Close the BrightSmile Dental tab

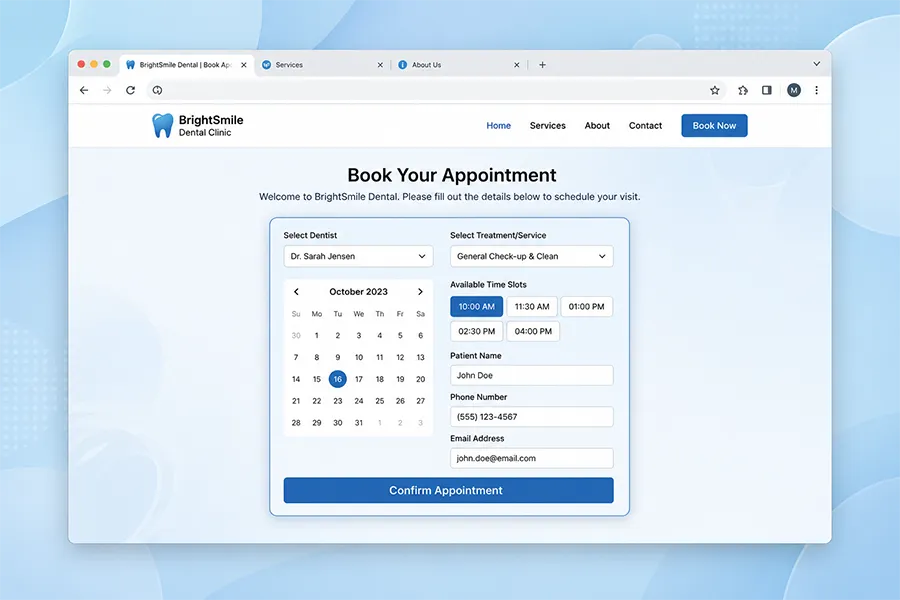pos(244,65)
